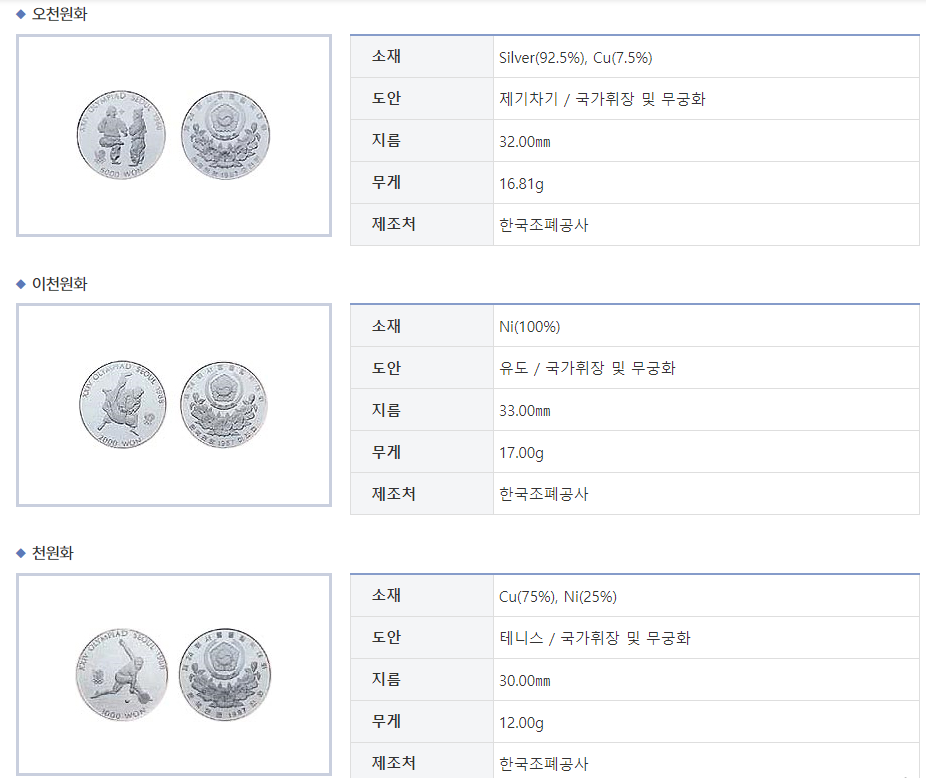
Task: Click the emblem-side coin in the 이천원화 image
Action: point(225,405)
